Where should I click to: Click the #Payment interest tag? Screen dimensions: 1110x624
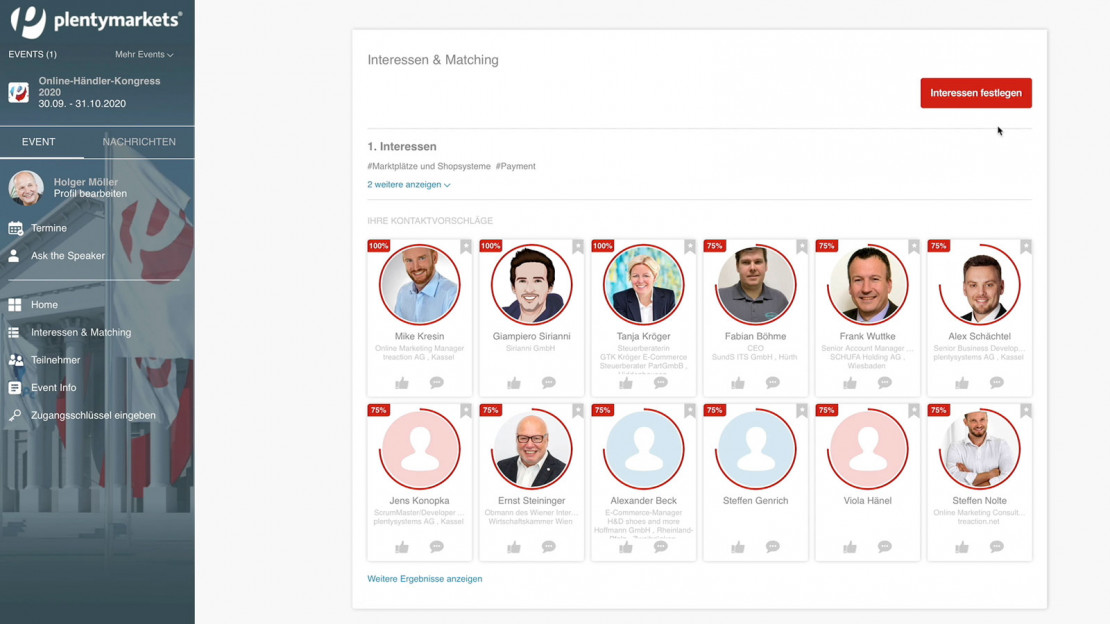pyautogui.click(x=515, y=166)
